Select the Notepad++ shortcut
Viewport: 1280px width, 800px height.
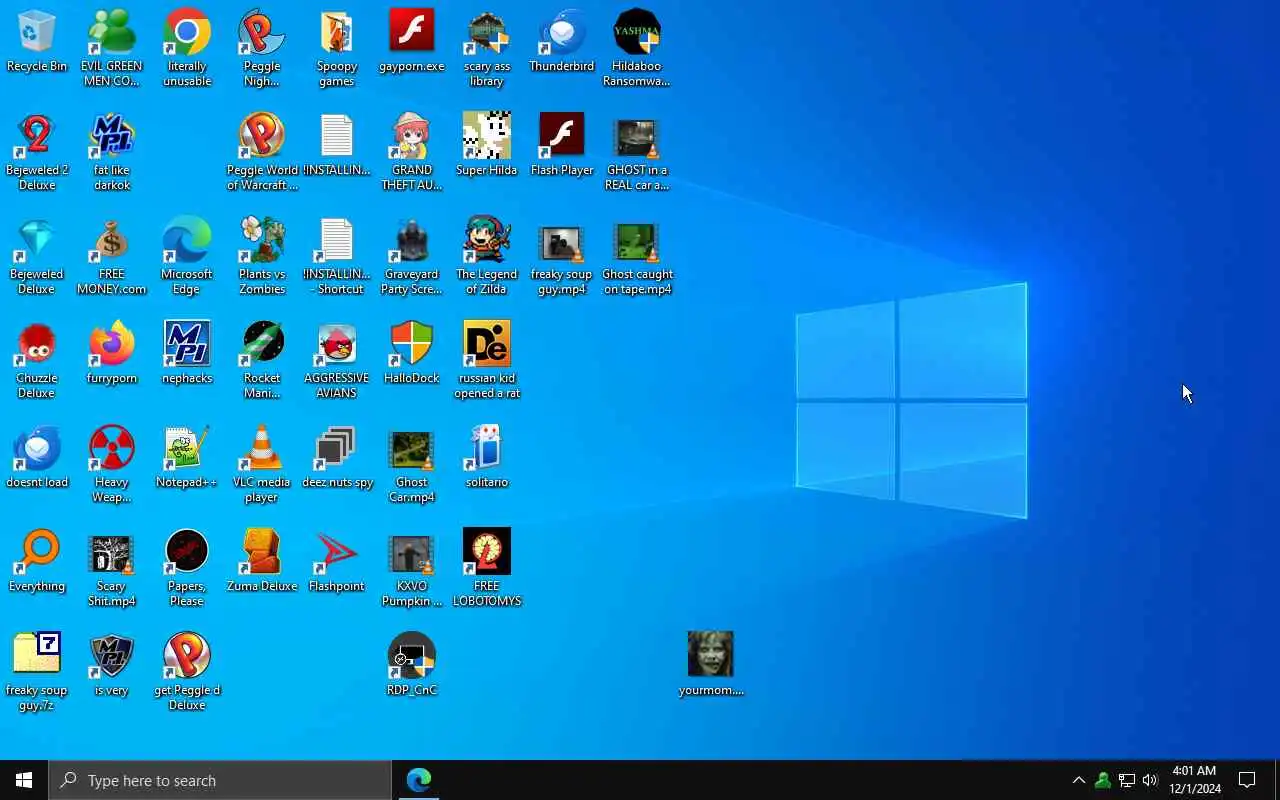pyautogui.click(x=187, y=449)
